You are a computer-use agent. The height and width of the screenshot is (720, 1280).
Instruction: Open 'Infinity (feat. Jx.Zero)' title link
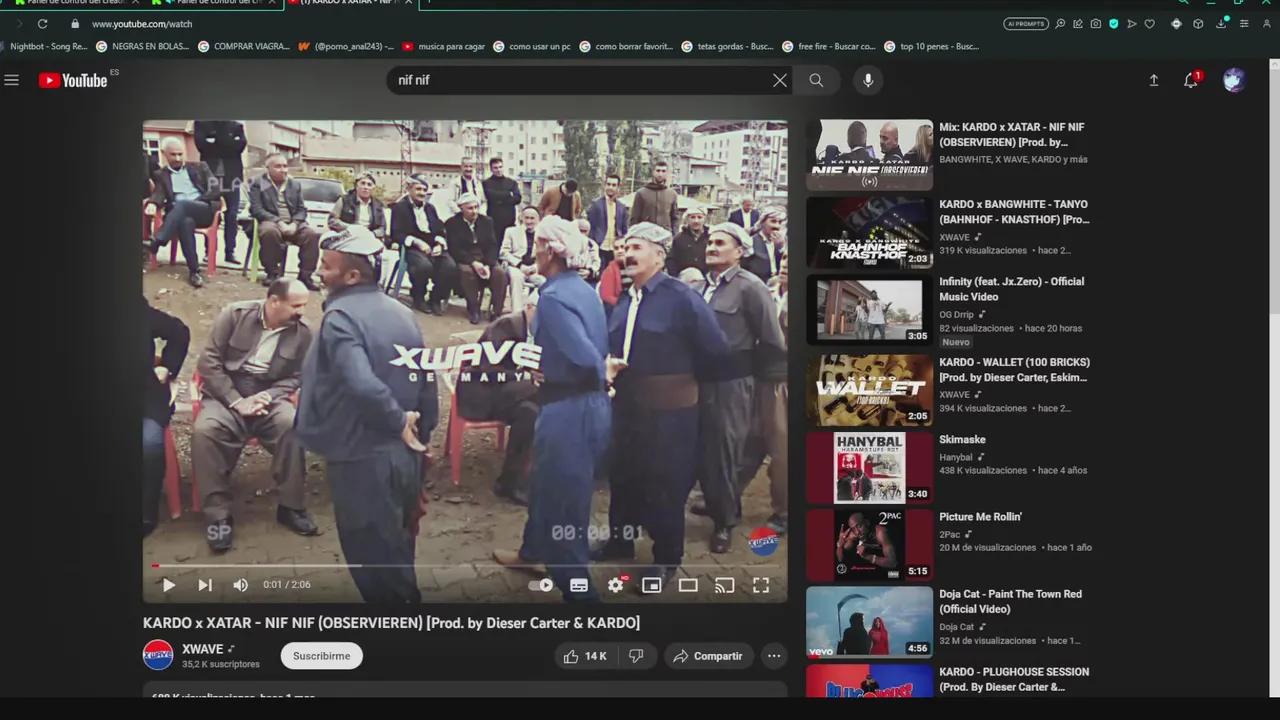point(1011,289)
